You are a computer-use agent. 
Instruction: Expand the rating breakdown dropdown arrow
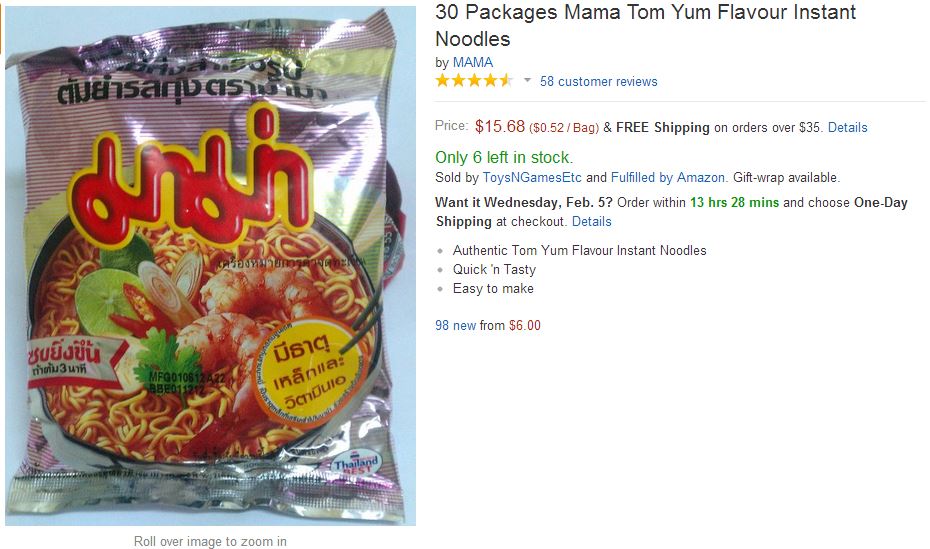(x=527, y=80)
